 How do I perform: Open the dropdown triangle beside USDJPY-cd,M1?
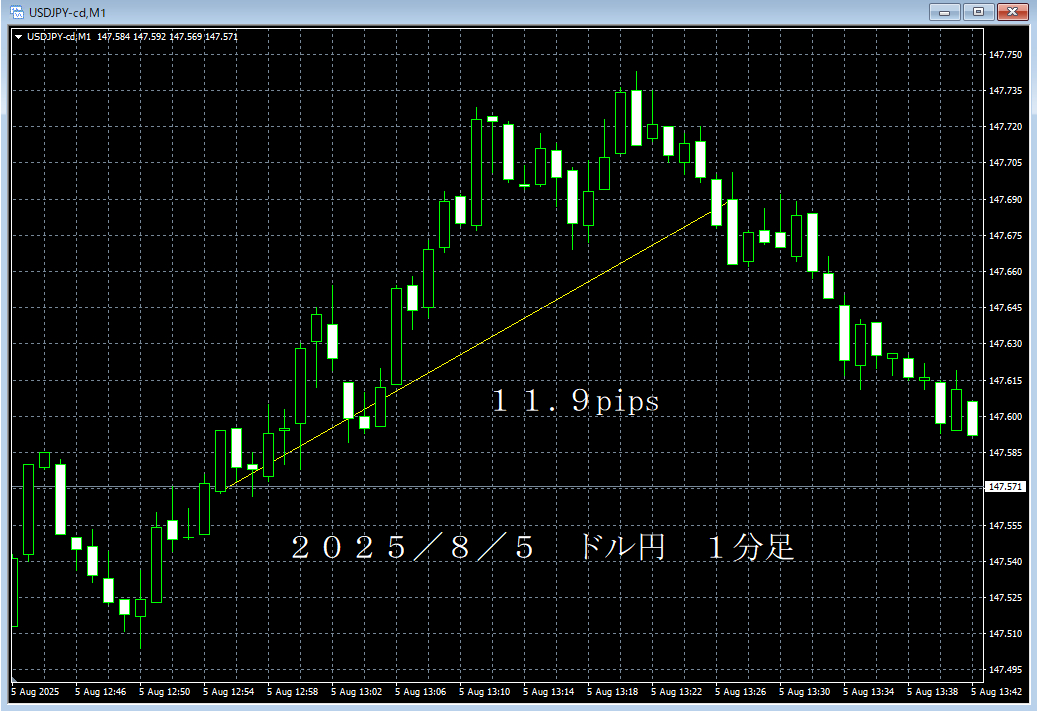tap(19, 37)
